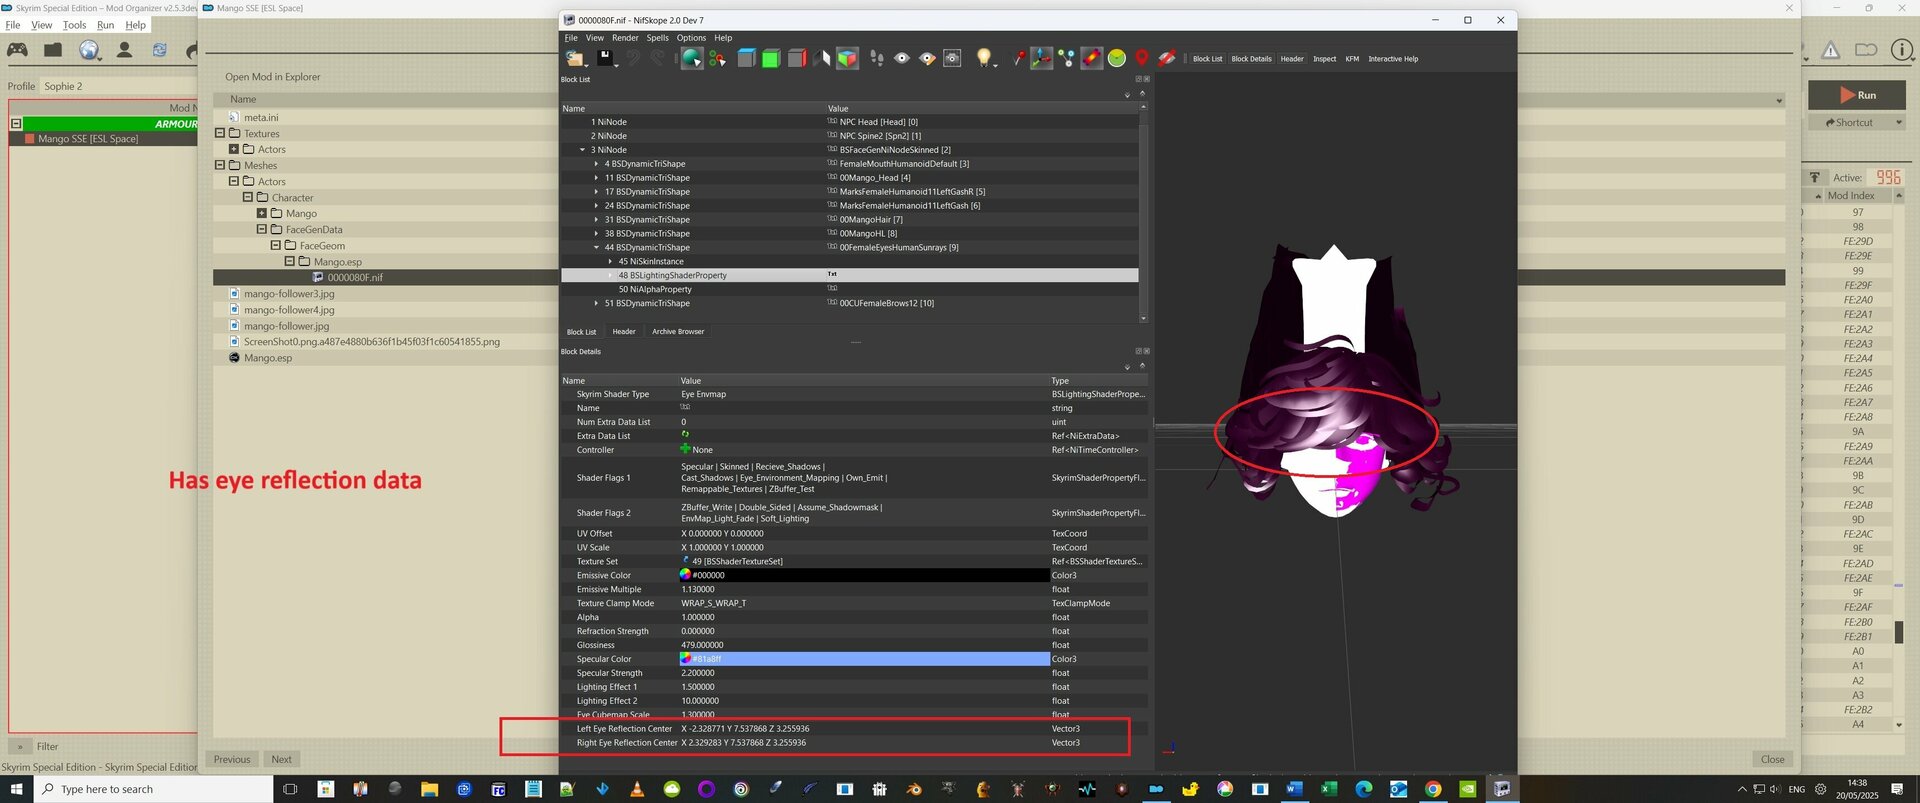
Task: Click the red map marker icon in NifSkope
Action: [x=1142, y=59]
